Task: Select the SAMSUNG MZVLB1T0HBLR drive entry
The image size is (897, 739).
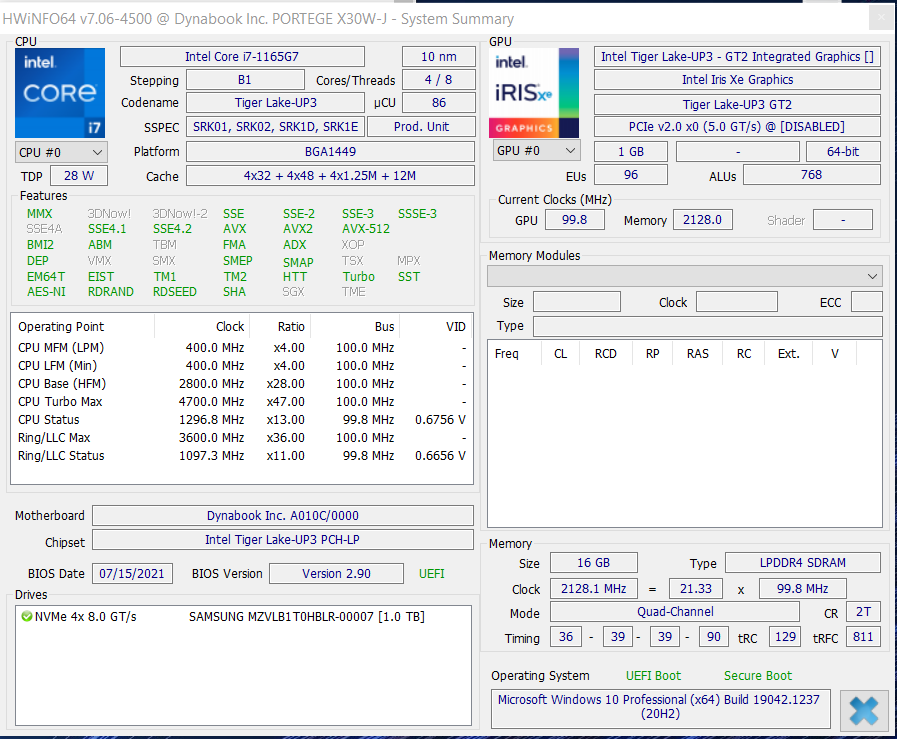Action: click(306, 617)
